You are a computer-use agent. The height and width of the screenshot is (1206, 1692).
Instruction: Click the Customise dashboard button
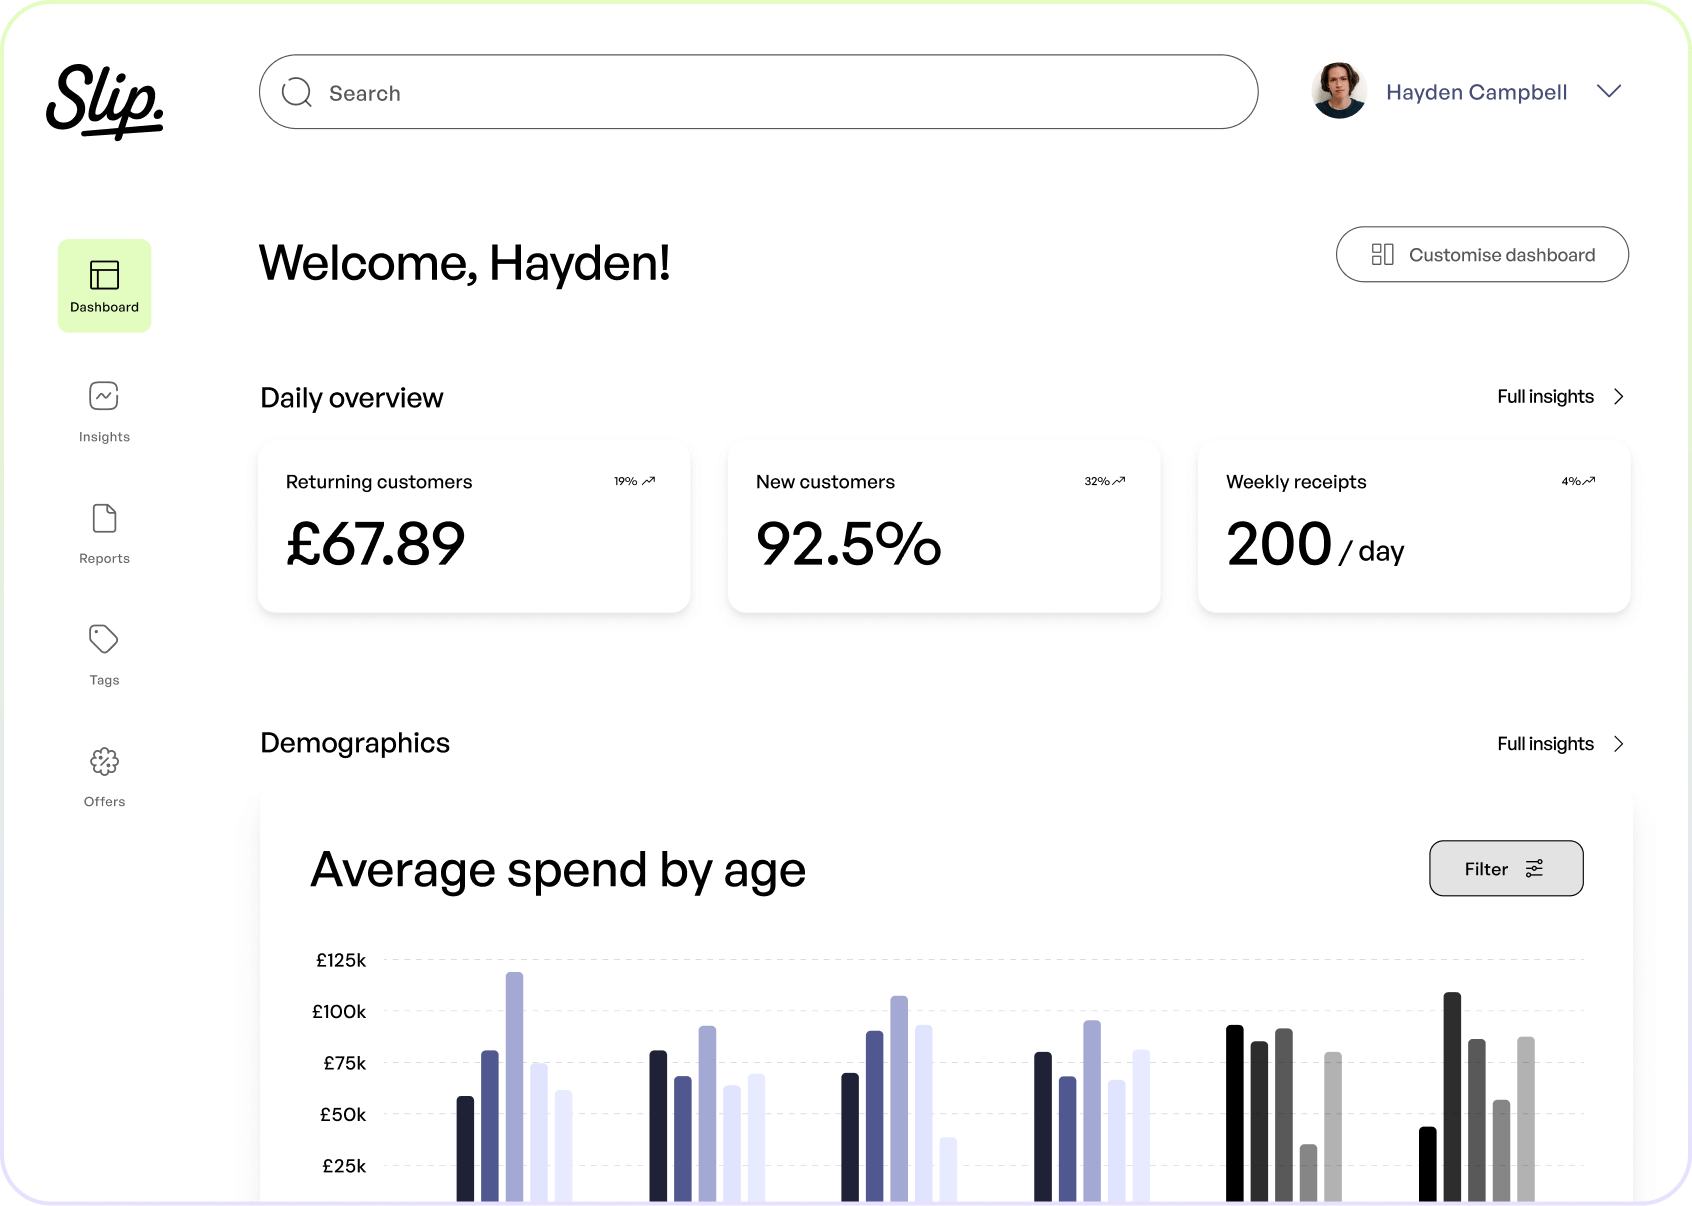[x=1481, y=254]
